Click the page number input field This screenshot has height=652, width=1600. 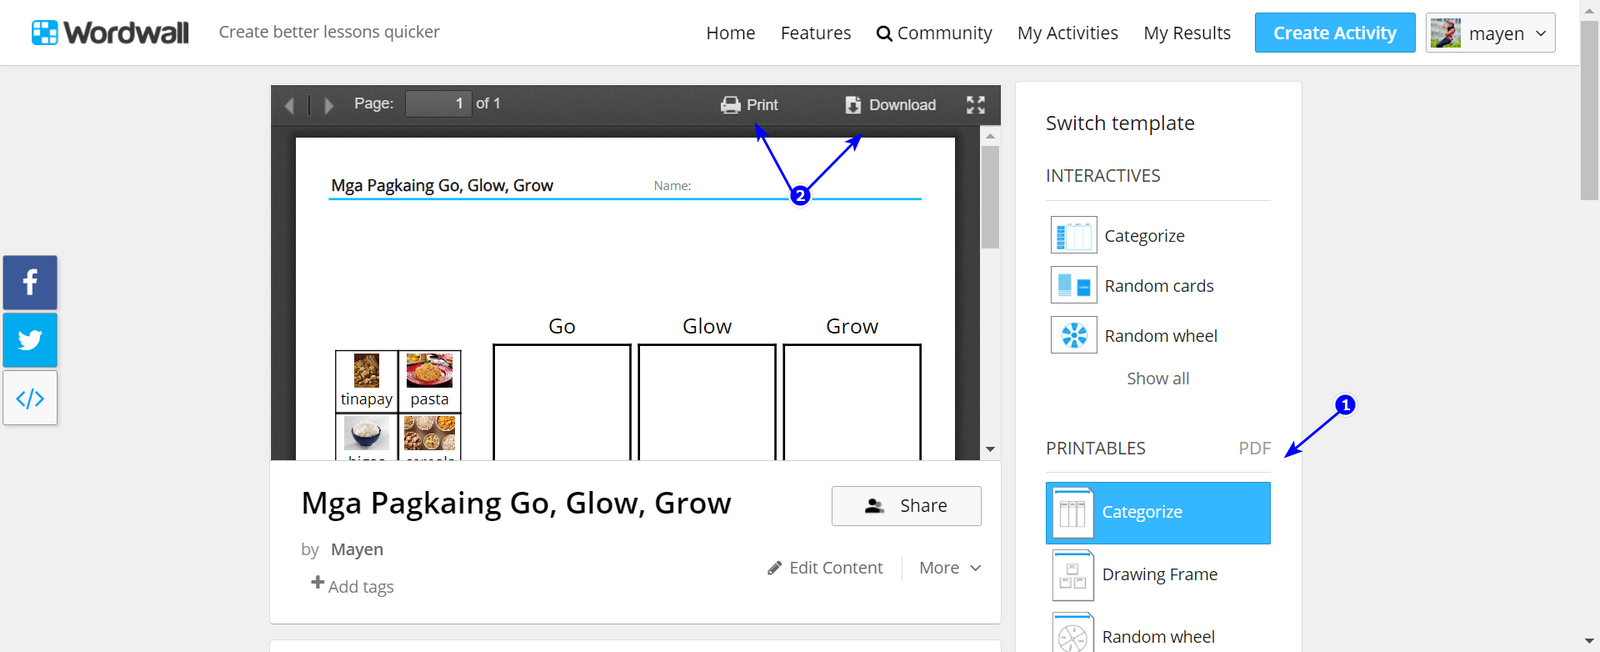click(x=438, y=104)
